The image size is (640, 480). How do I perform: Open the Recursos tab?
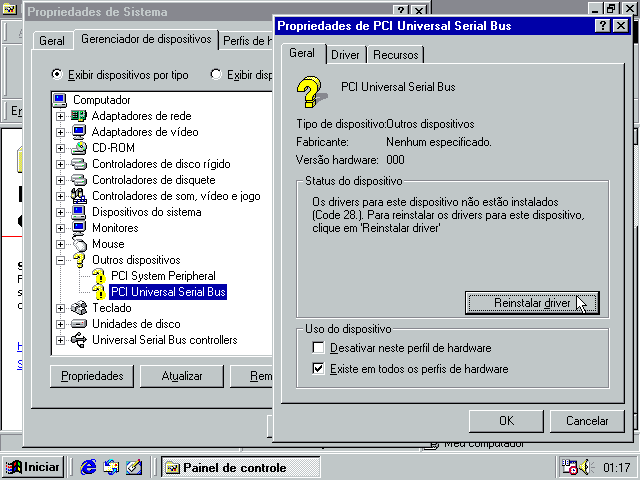click(396, 55)
